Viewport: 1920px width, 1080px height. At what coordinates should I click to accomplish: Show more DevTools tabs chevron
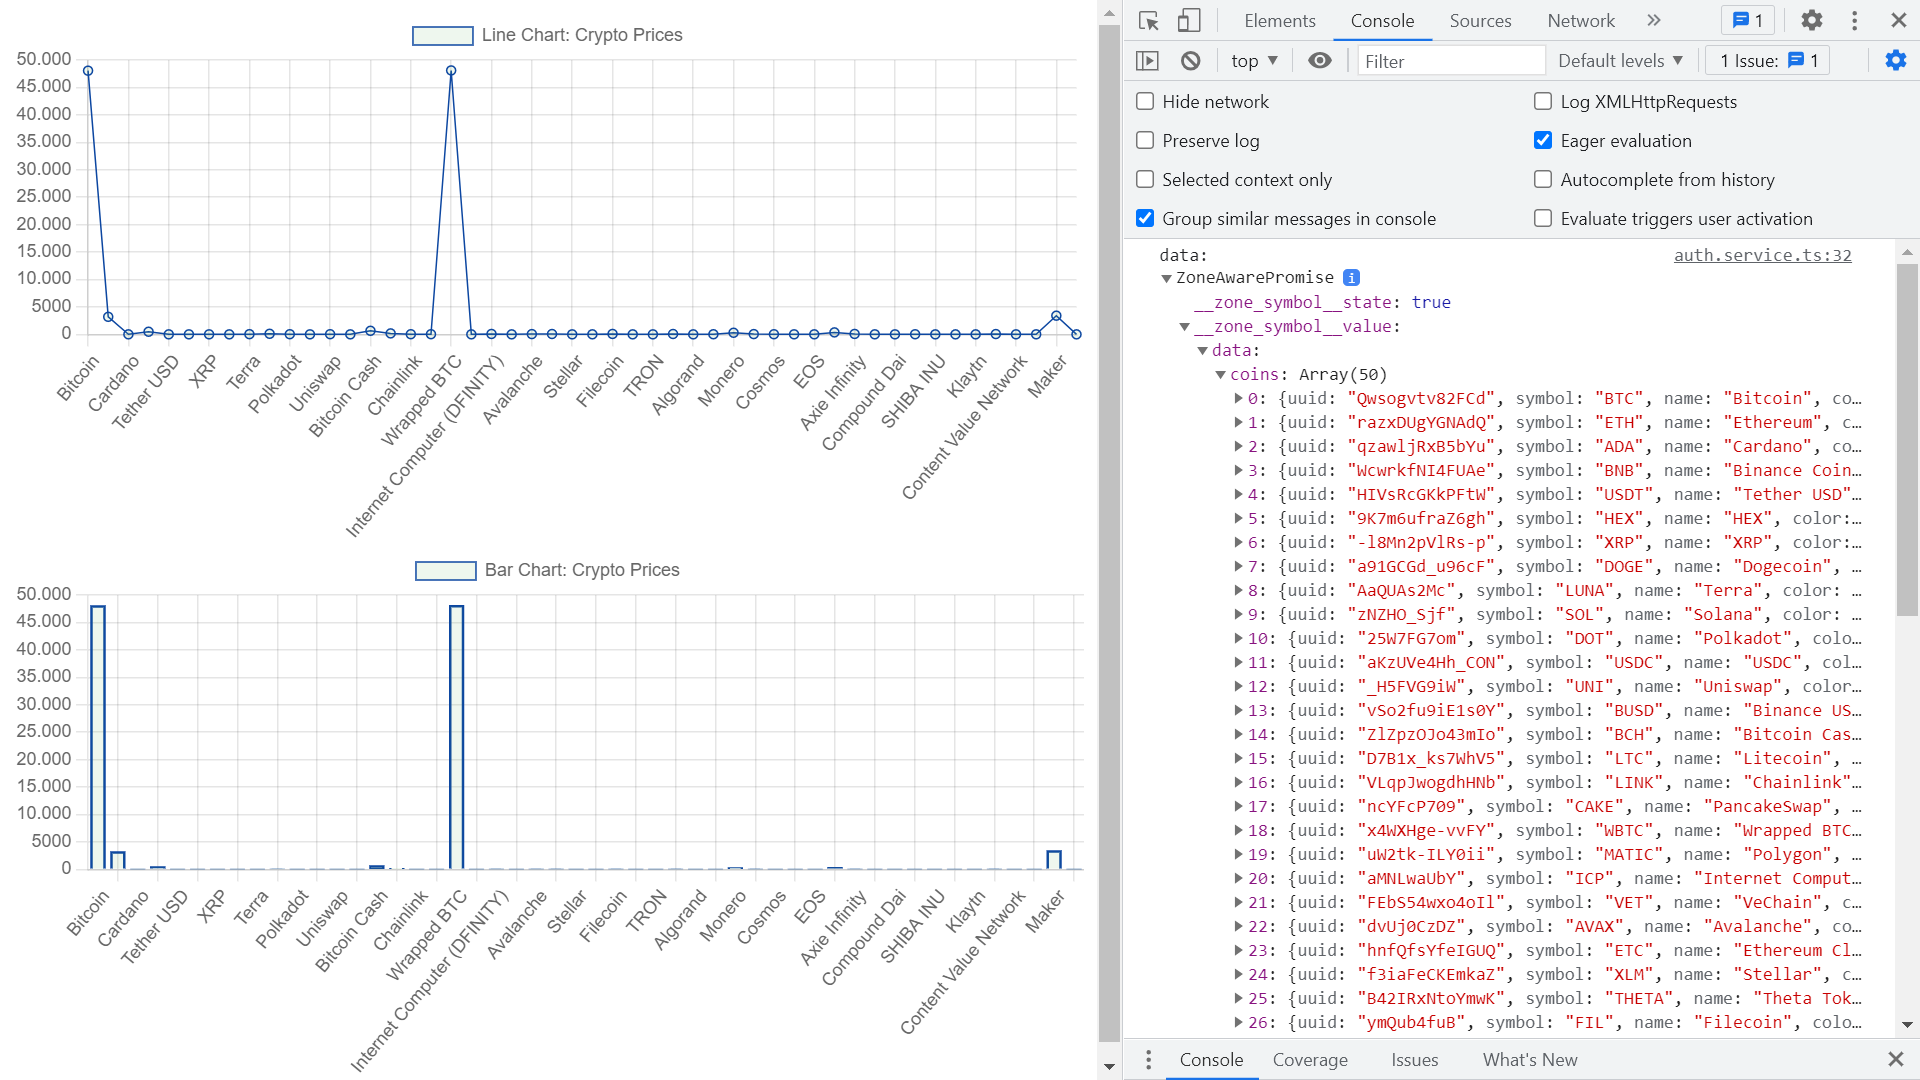pos(1654,21)
